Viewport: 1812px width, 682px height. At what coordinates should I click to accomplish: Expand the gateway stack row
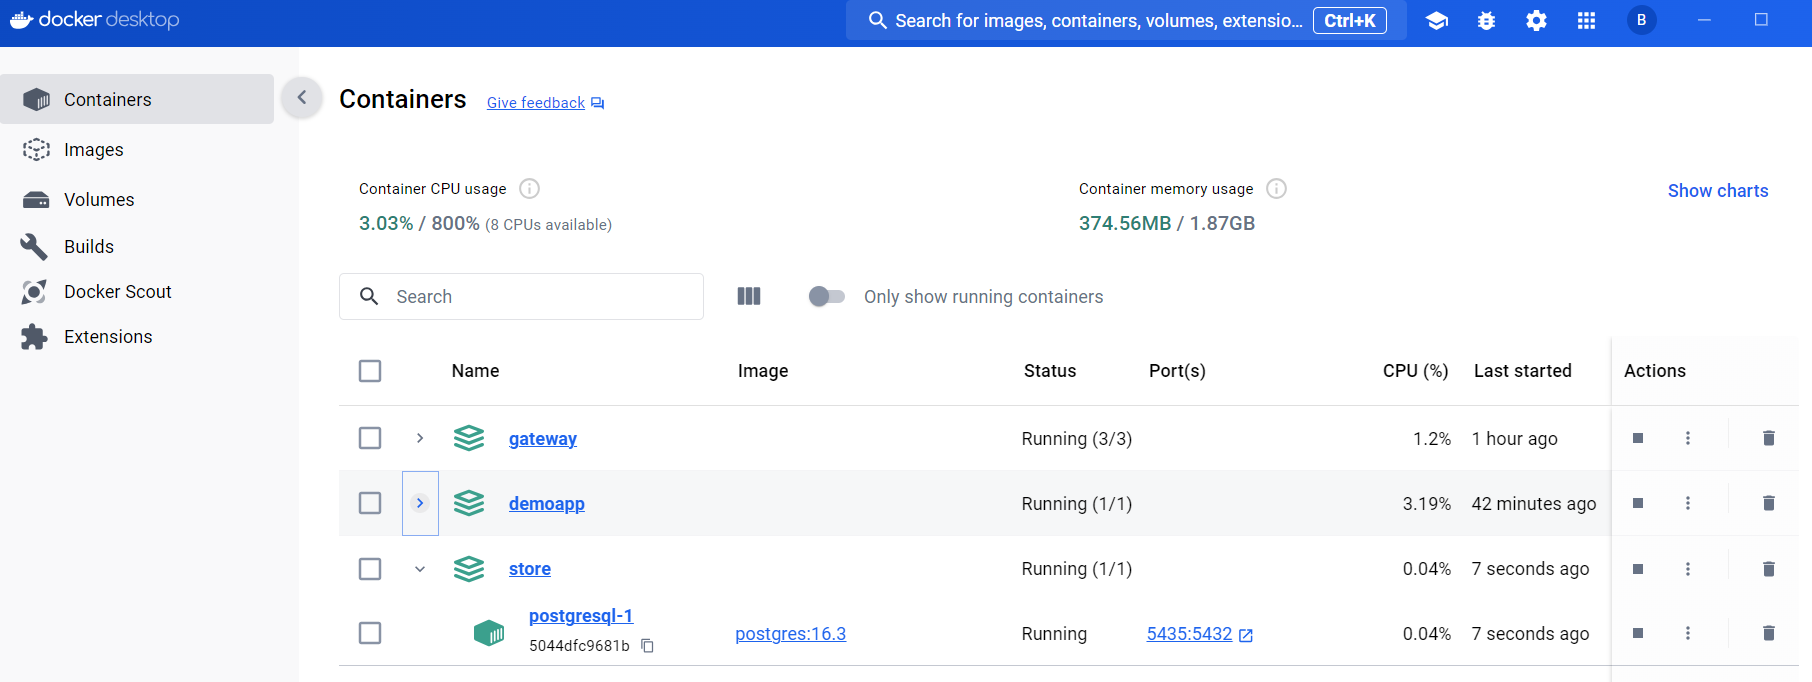click(420, 438)
